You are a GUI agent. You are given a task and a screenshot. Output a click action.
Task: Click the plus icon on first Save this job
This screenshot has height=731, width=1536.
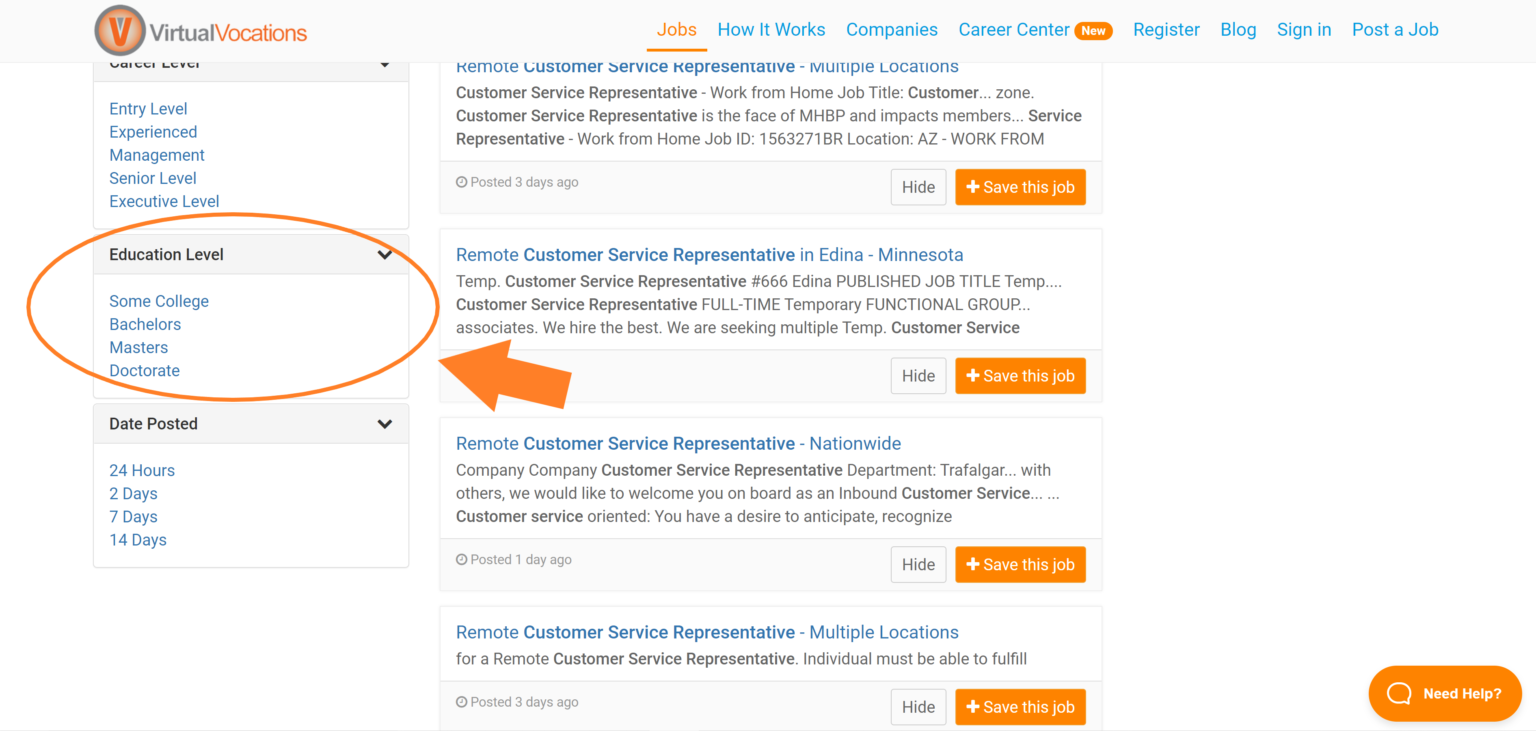(973, 187)
